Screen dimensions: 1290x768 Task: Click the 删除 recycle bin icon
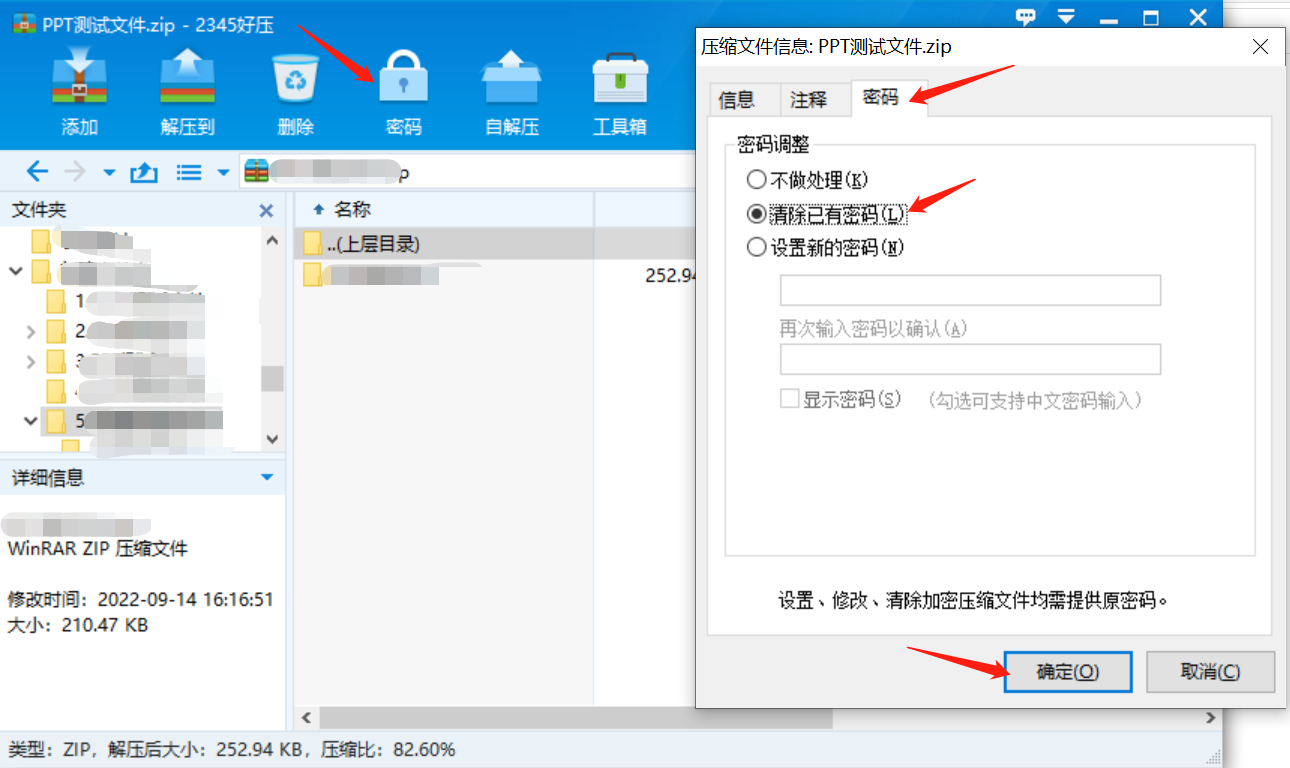pos(296,79)
